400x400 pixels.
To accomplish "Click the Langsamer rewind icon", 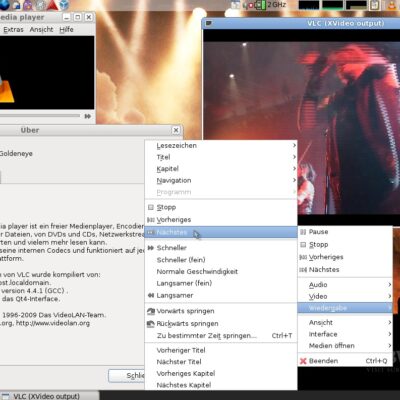I will click(x=151, y=295).
